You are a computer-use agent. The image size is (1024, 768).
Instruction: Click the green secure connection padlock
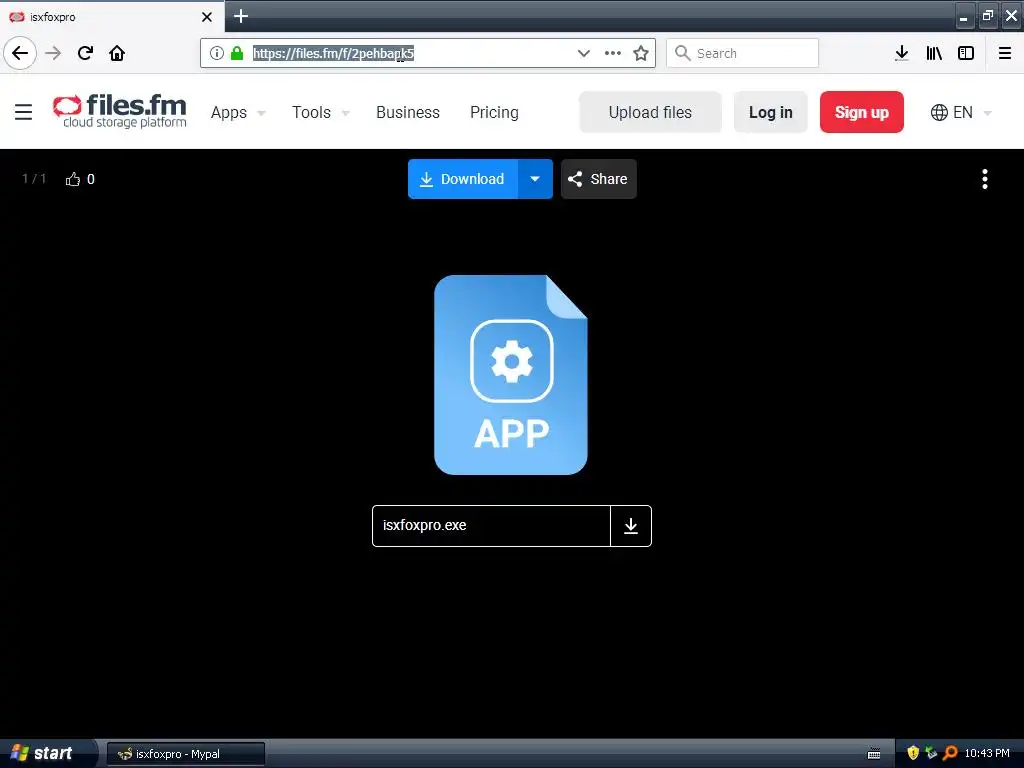(x=237, y=53)
